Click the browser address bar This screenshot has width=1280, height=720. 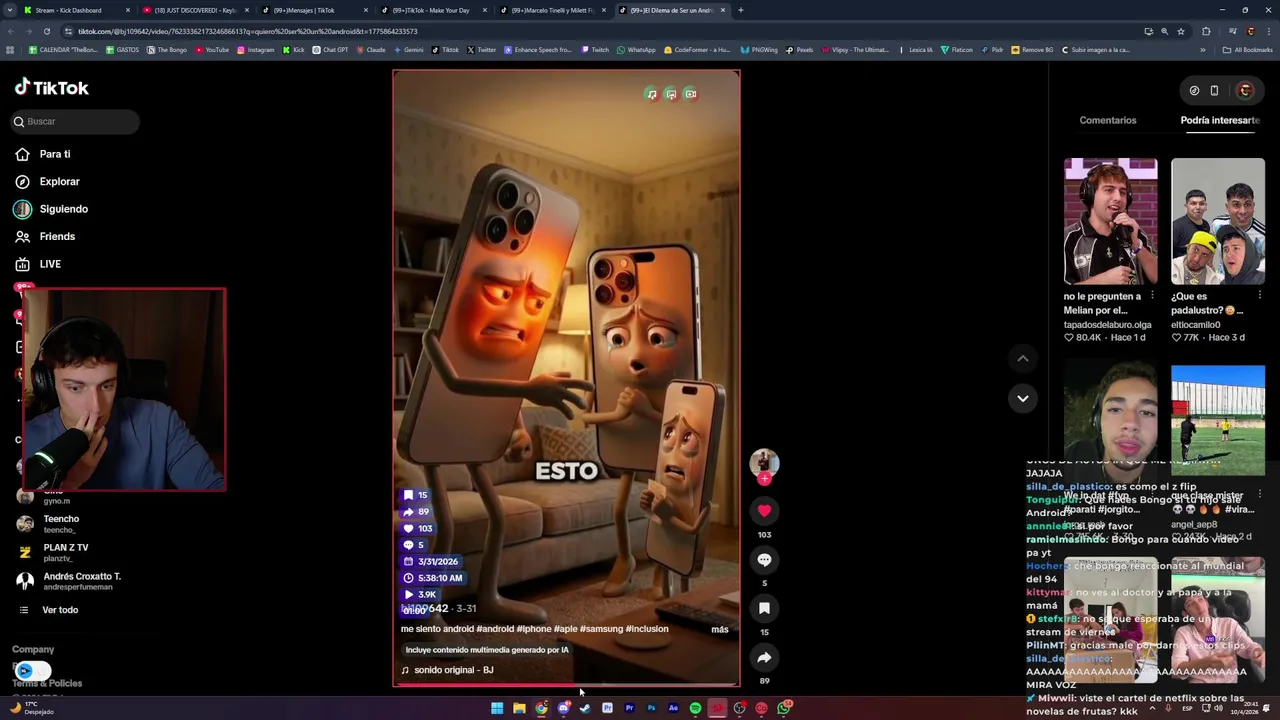coord(600,31)
